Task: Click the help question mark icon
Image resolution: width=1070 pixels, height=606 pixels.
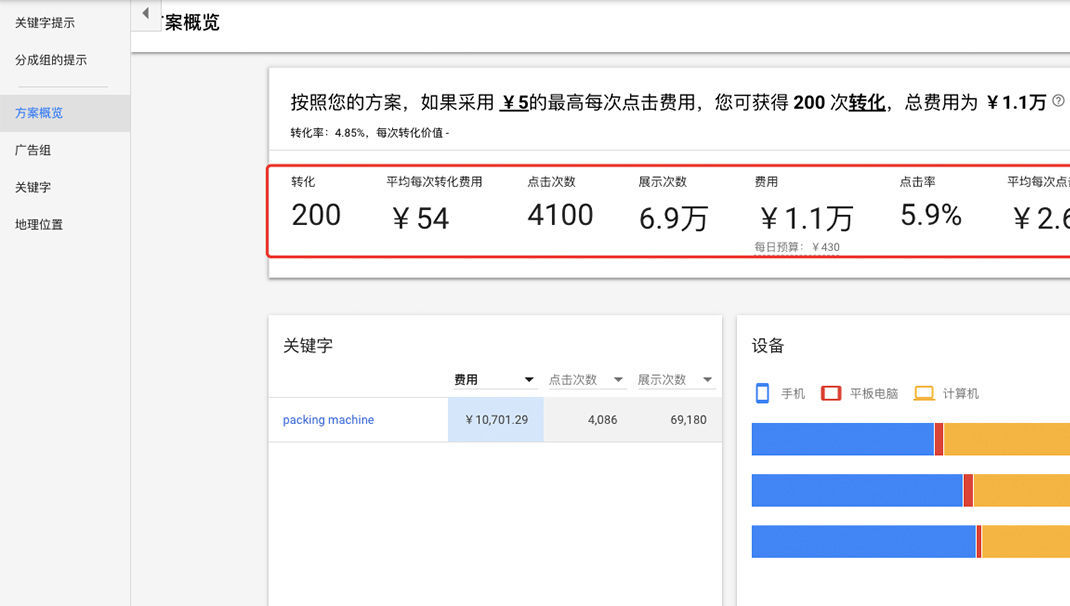Action: pos(1058,102)
